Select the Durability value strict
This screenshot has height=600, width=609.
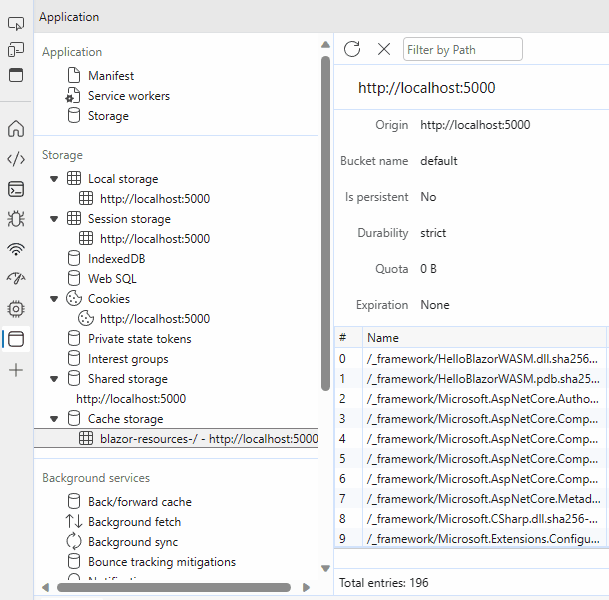coord(433,233)
